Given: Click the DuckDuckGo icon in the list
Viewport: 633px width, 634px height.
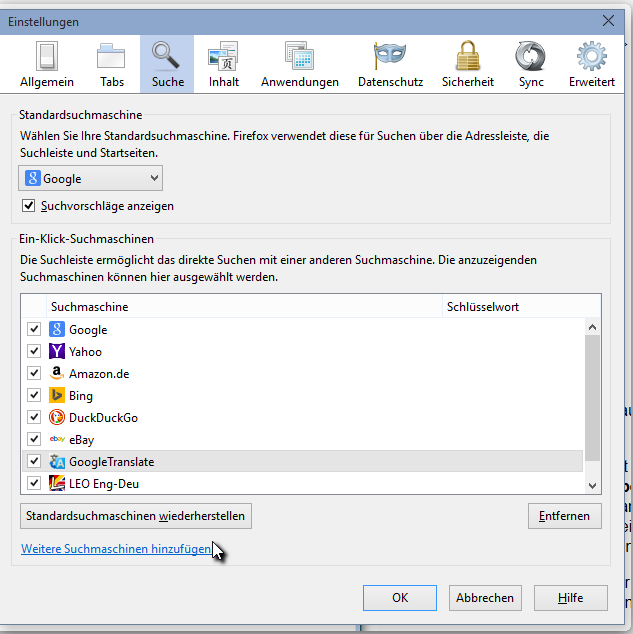Looking at the screenshot, I should (57, 417).
